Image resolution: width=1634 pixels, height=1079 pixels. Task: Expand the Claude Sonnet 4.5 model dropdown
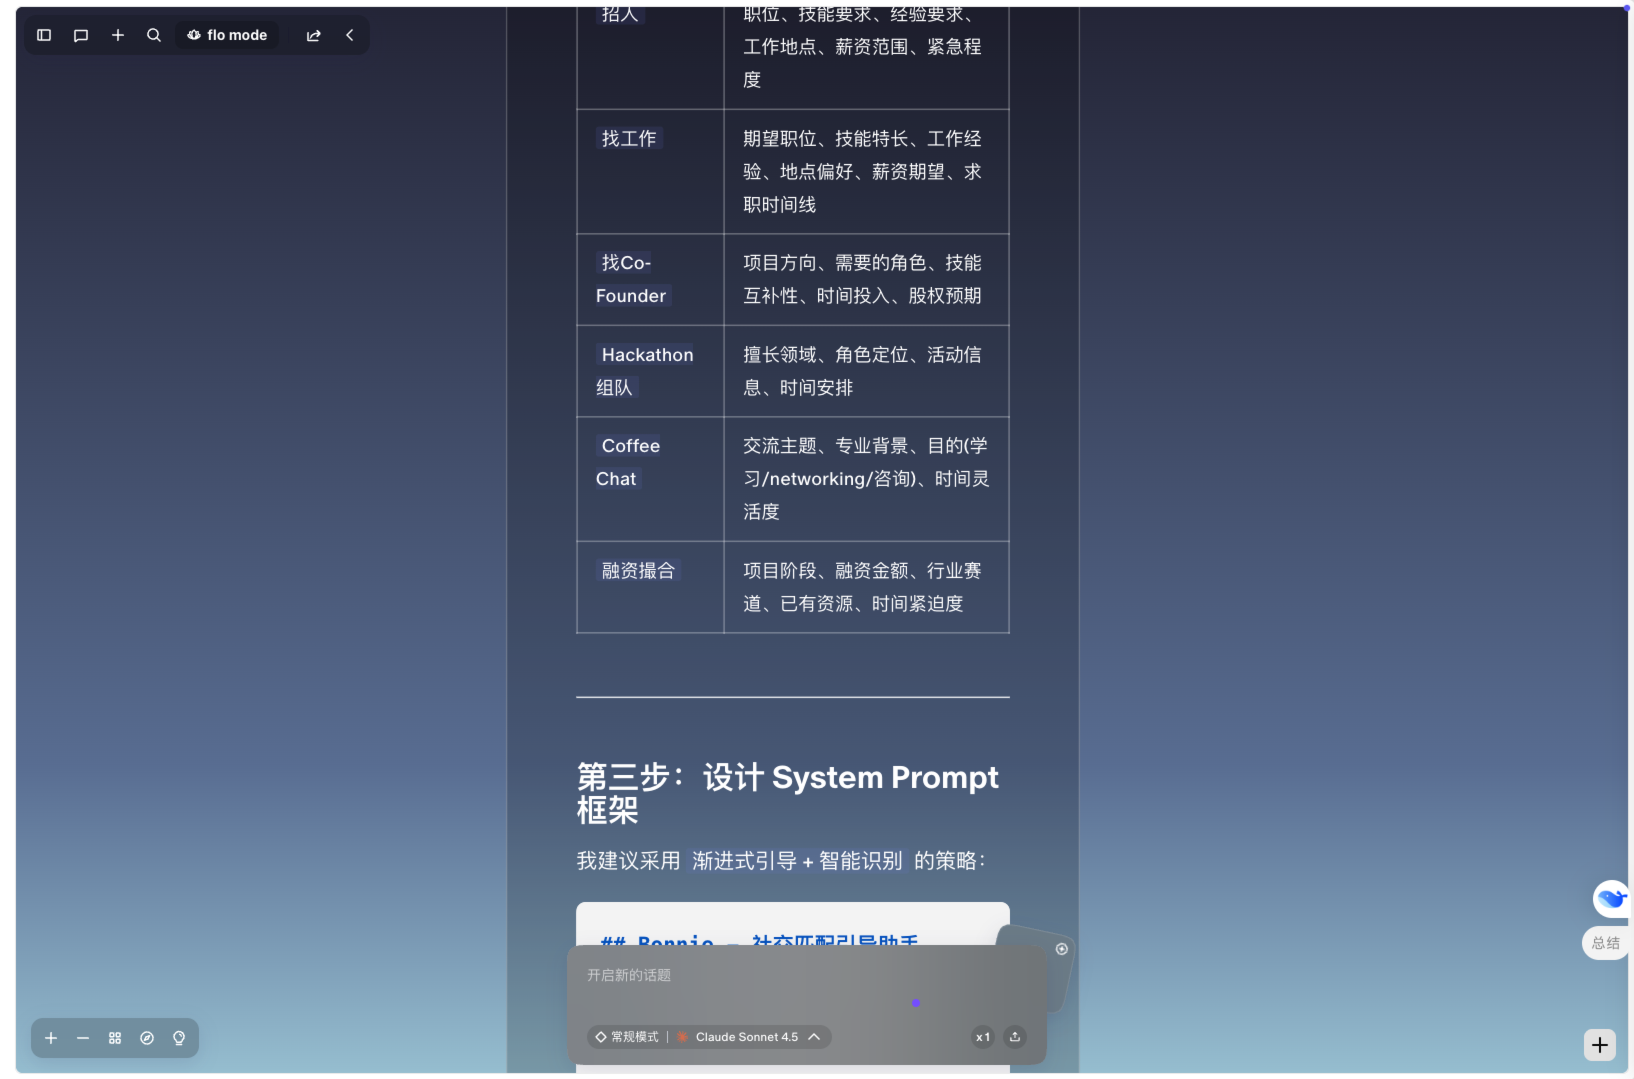(x=756, y=1037)
